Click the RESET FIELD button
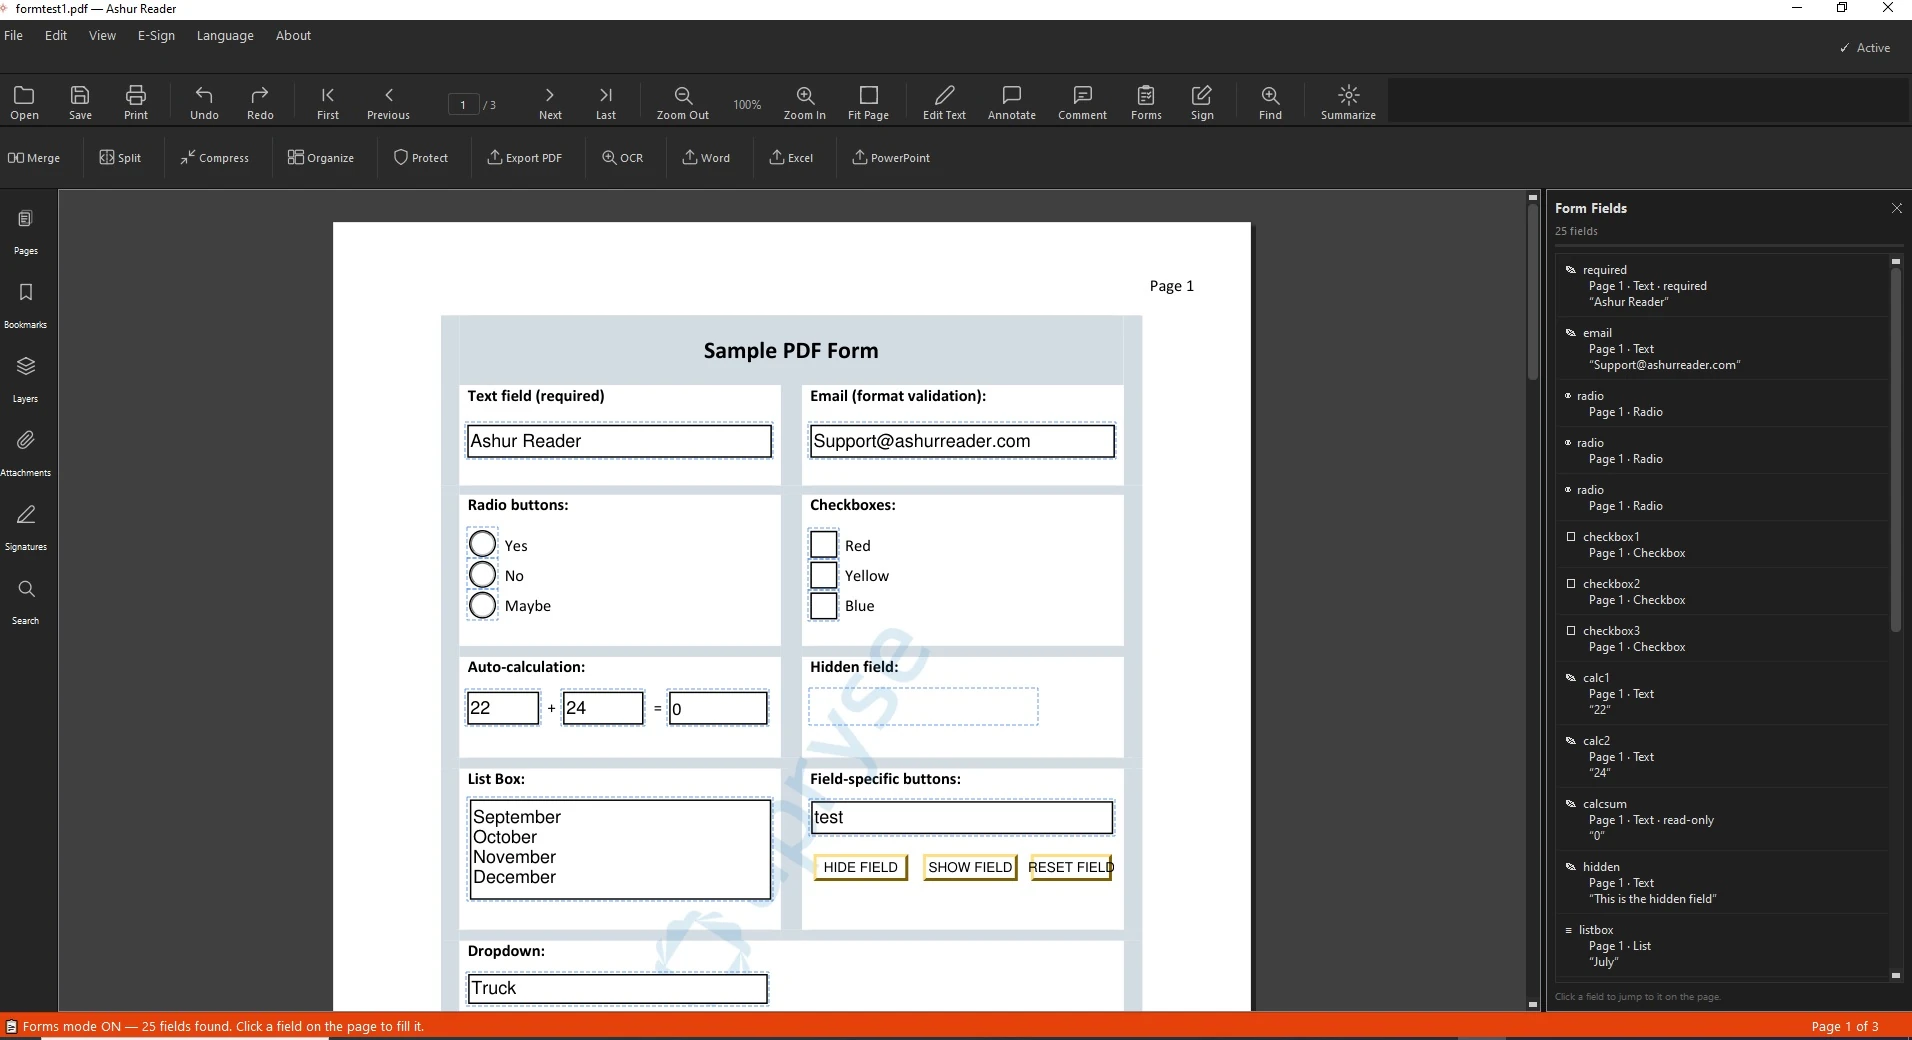Image resolution: width=1912 pixels, height=1040 pixels. click(x=1071, y=867)
